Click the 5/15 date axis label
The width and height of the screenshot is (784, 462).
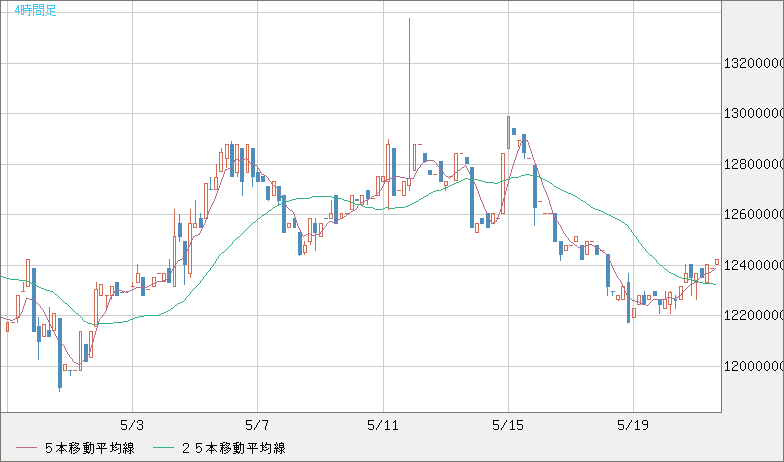pos(508,426)
